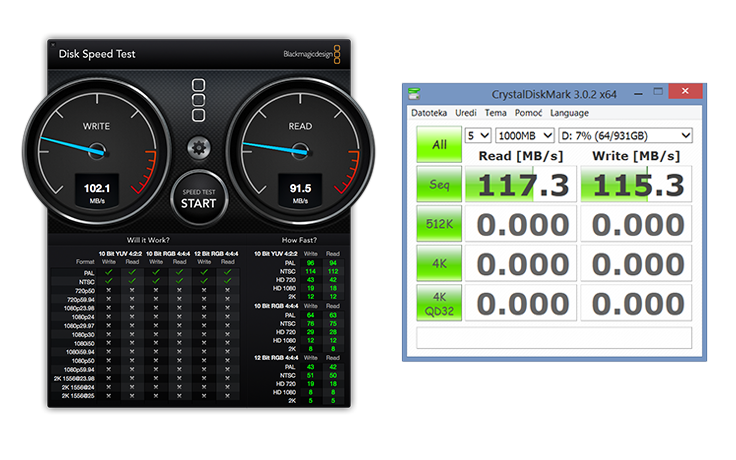Viewport: 736px width, 460px height.
Task: Open the test count dropdown showing 5
Action: (x=478, y=136)
